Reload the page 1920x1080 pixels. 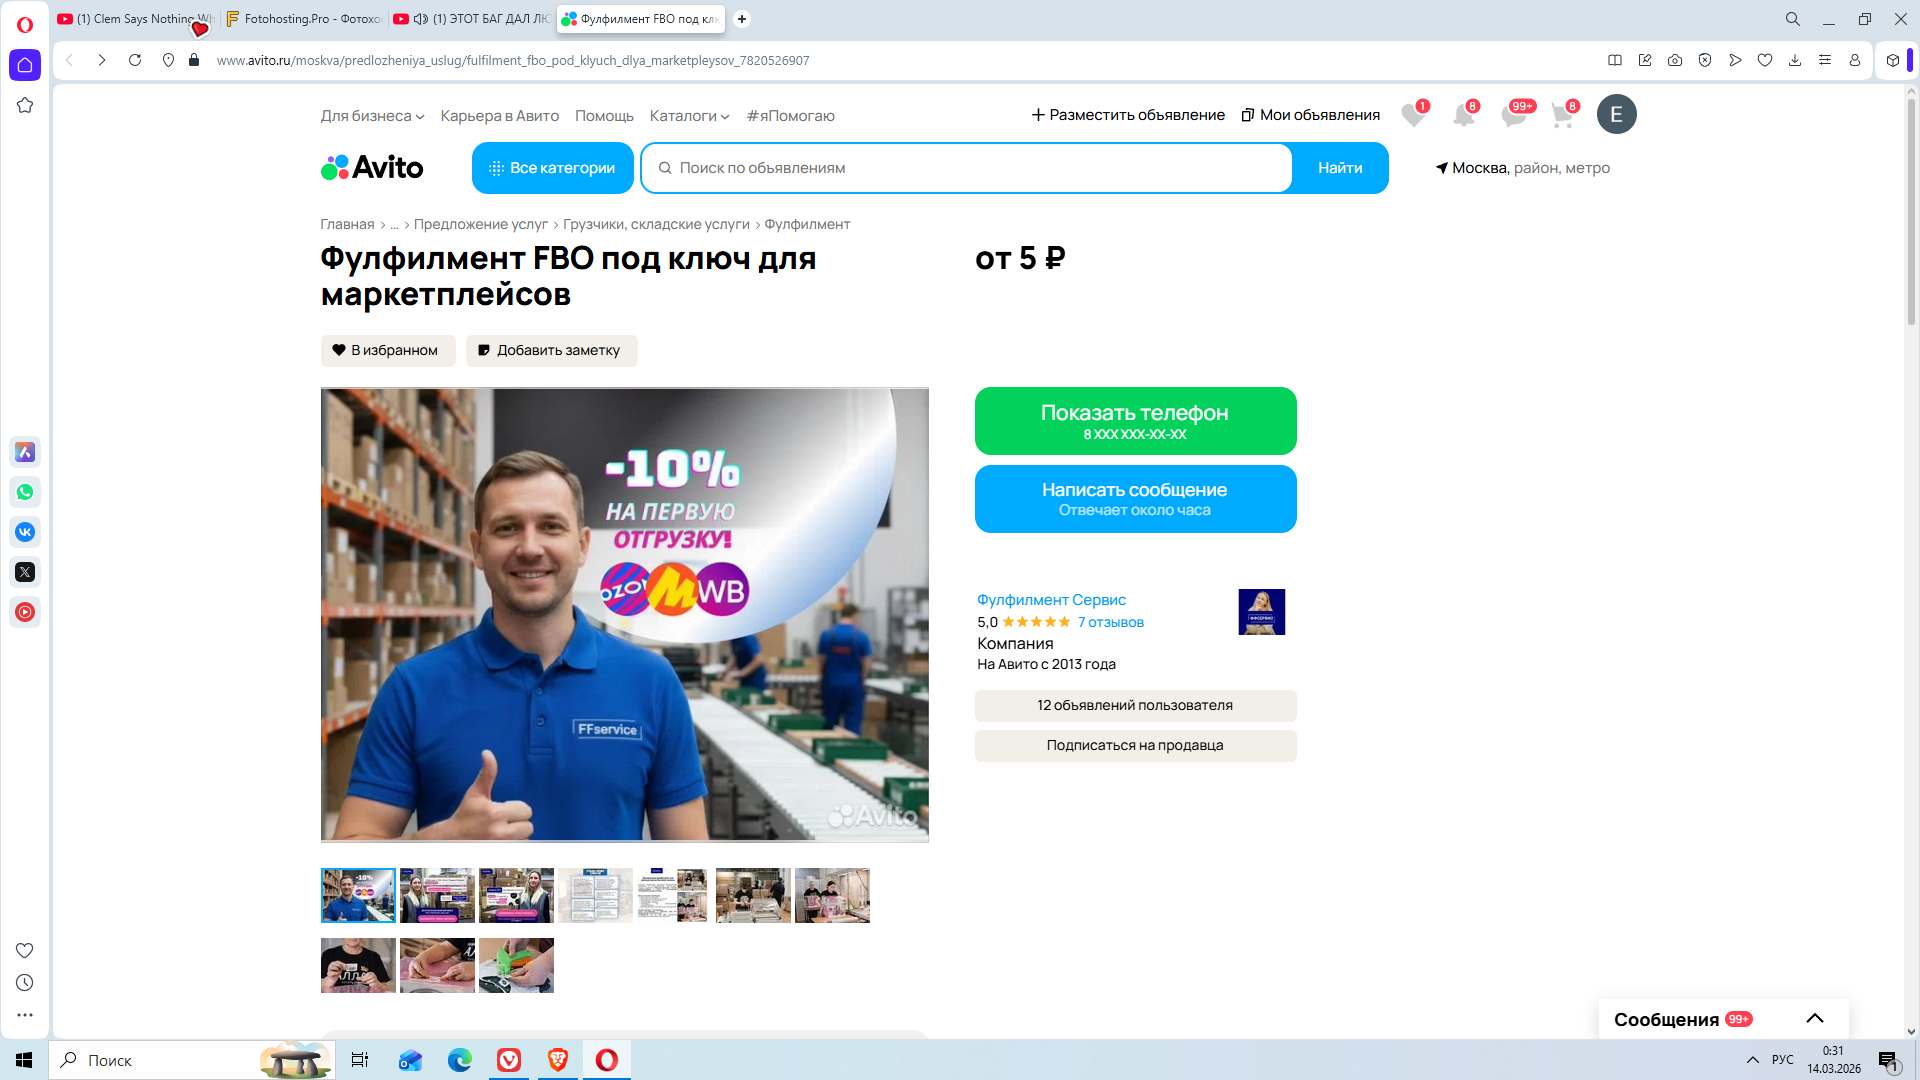135,60
